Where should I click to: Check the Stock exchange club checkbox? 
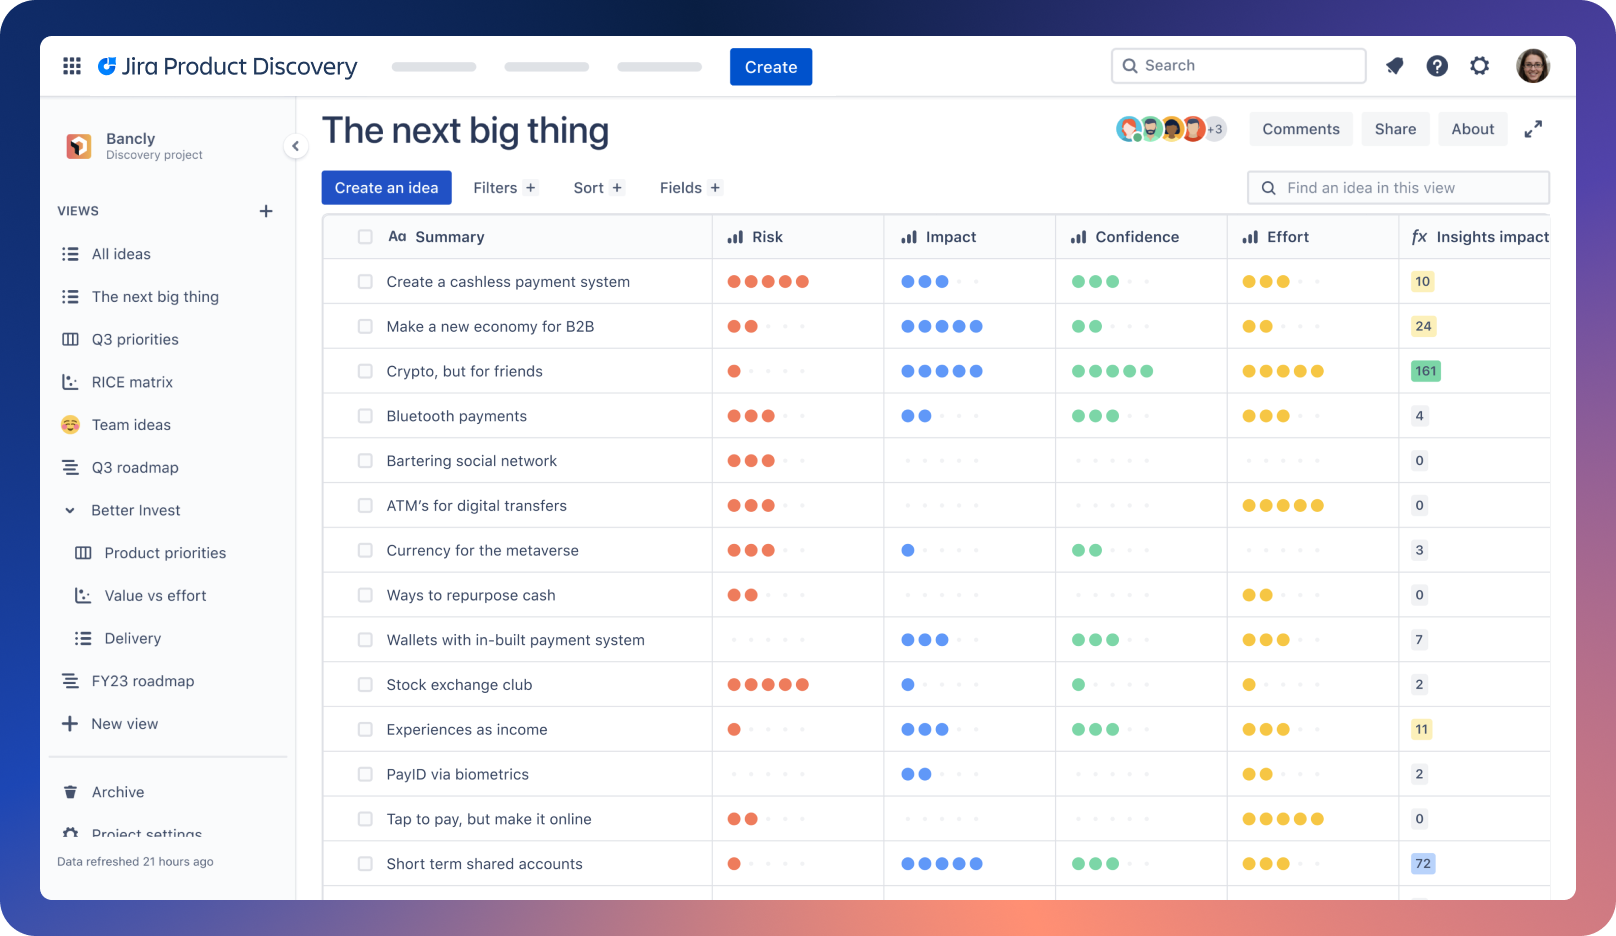coord(365,684)
